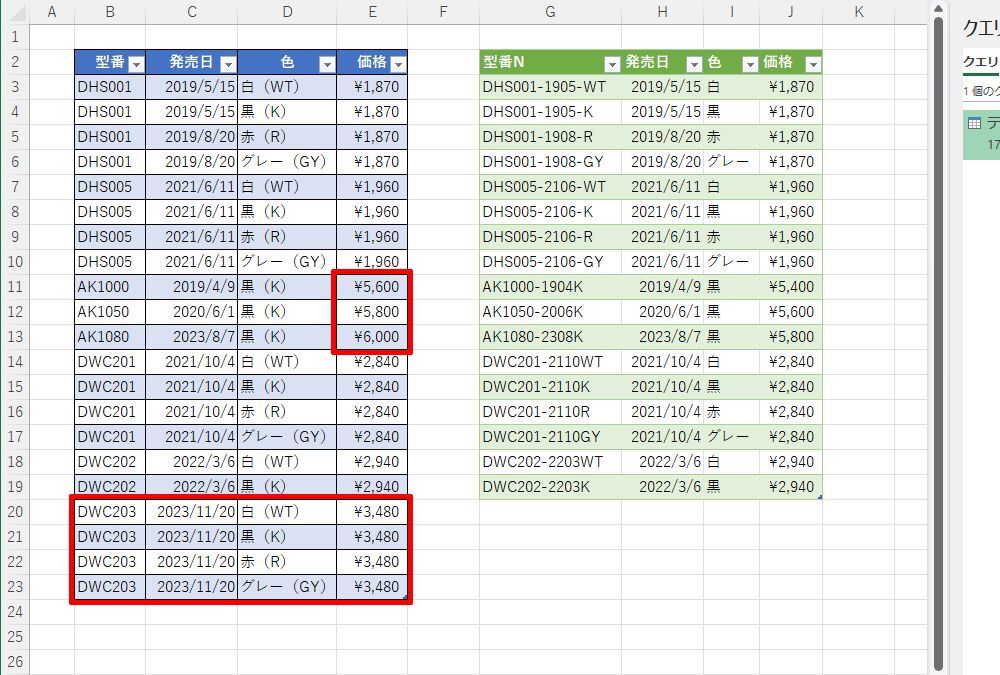1000x675 pixels.
Task: Expand the 色 filter in the blue table
Action: click(x=326, y=63)
